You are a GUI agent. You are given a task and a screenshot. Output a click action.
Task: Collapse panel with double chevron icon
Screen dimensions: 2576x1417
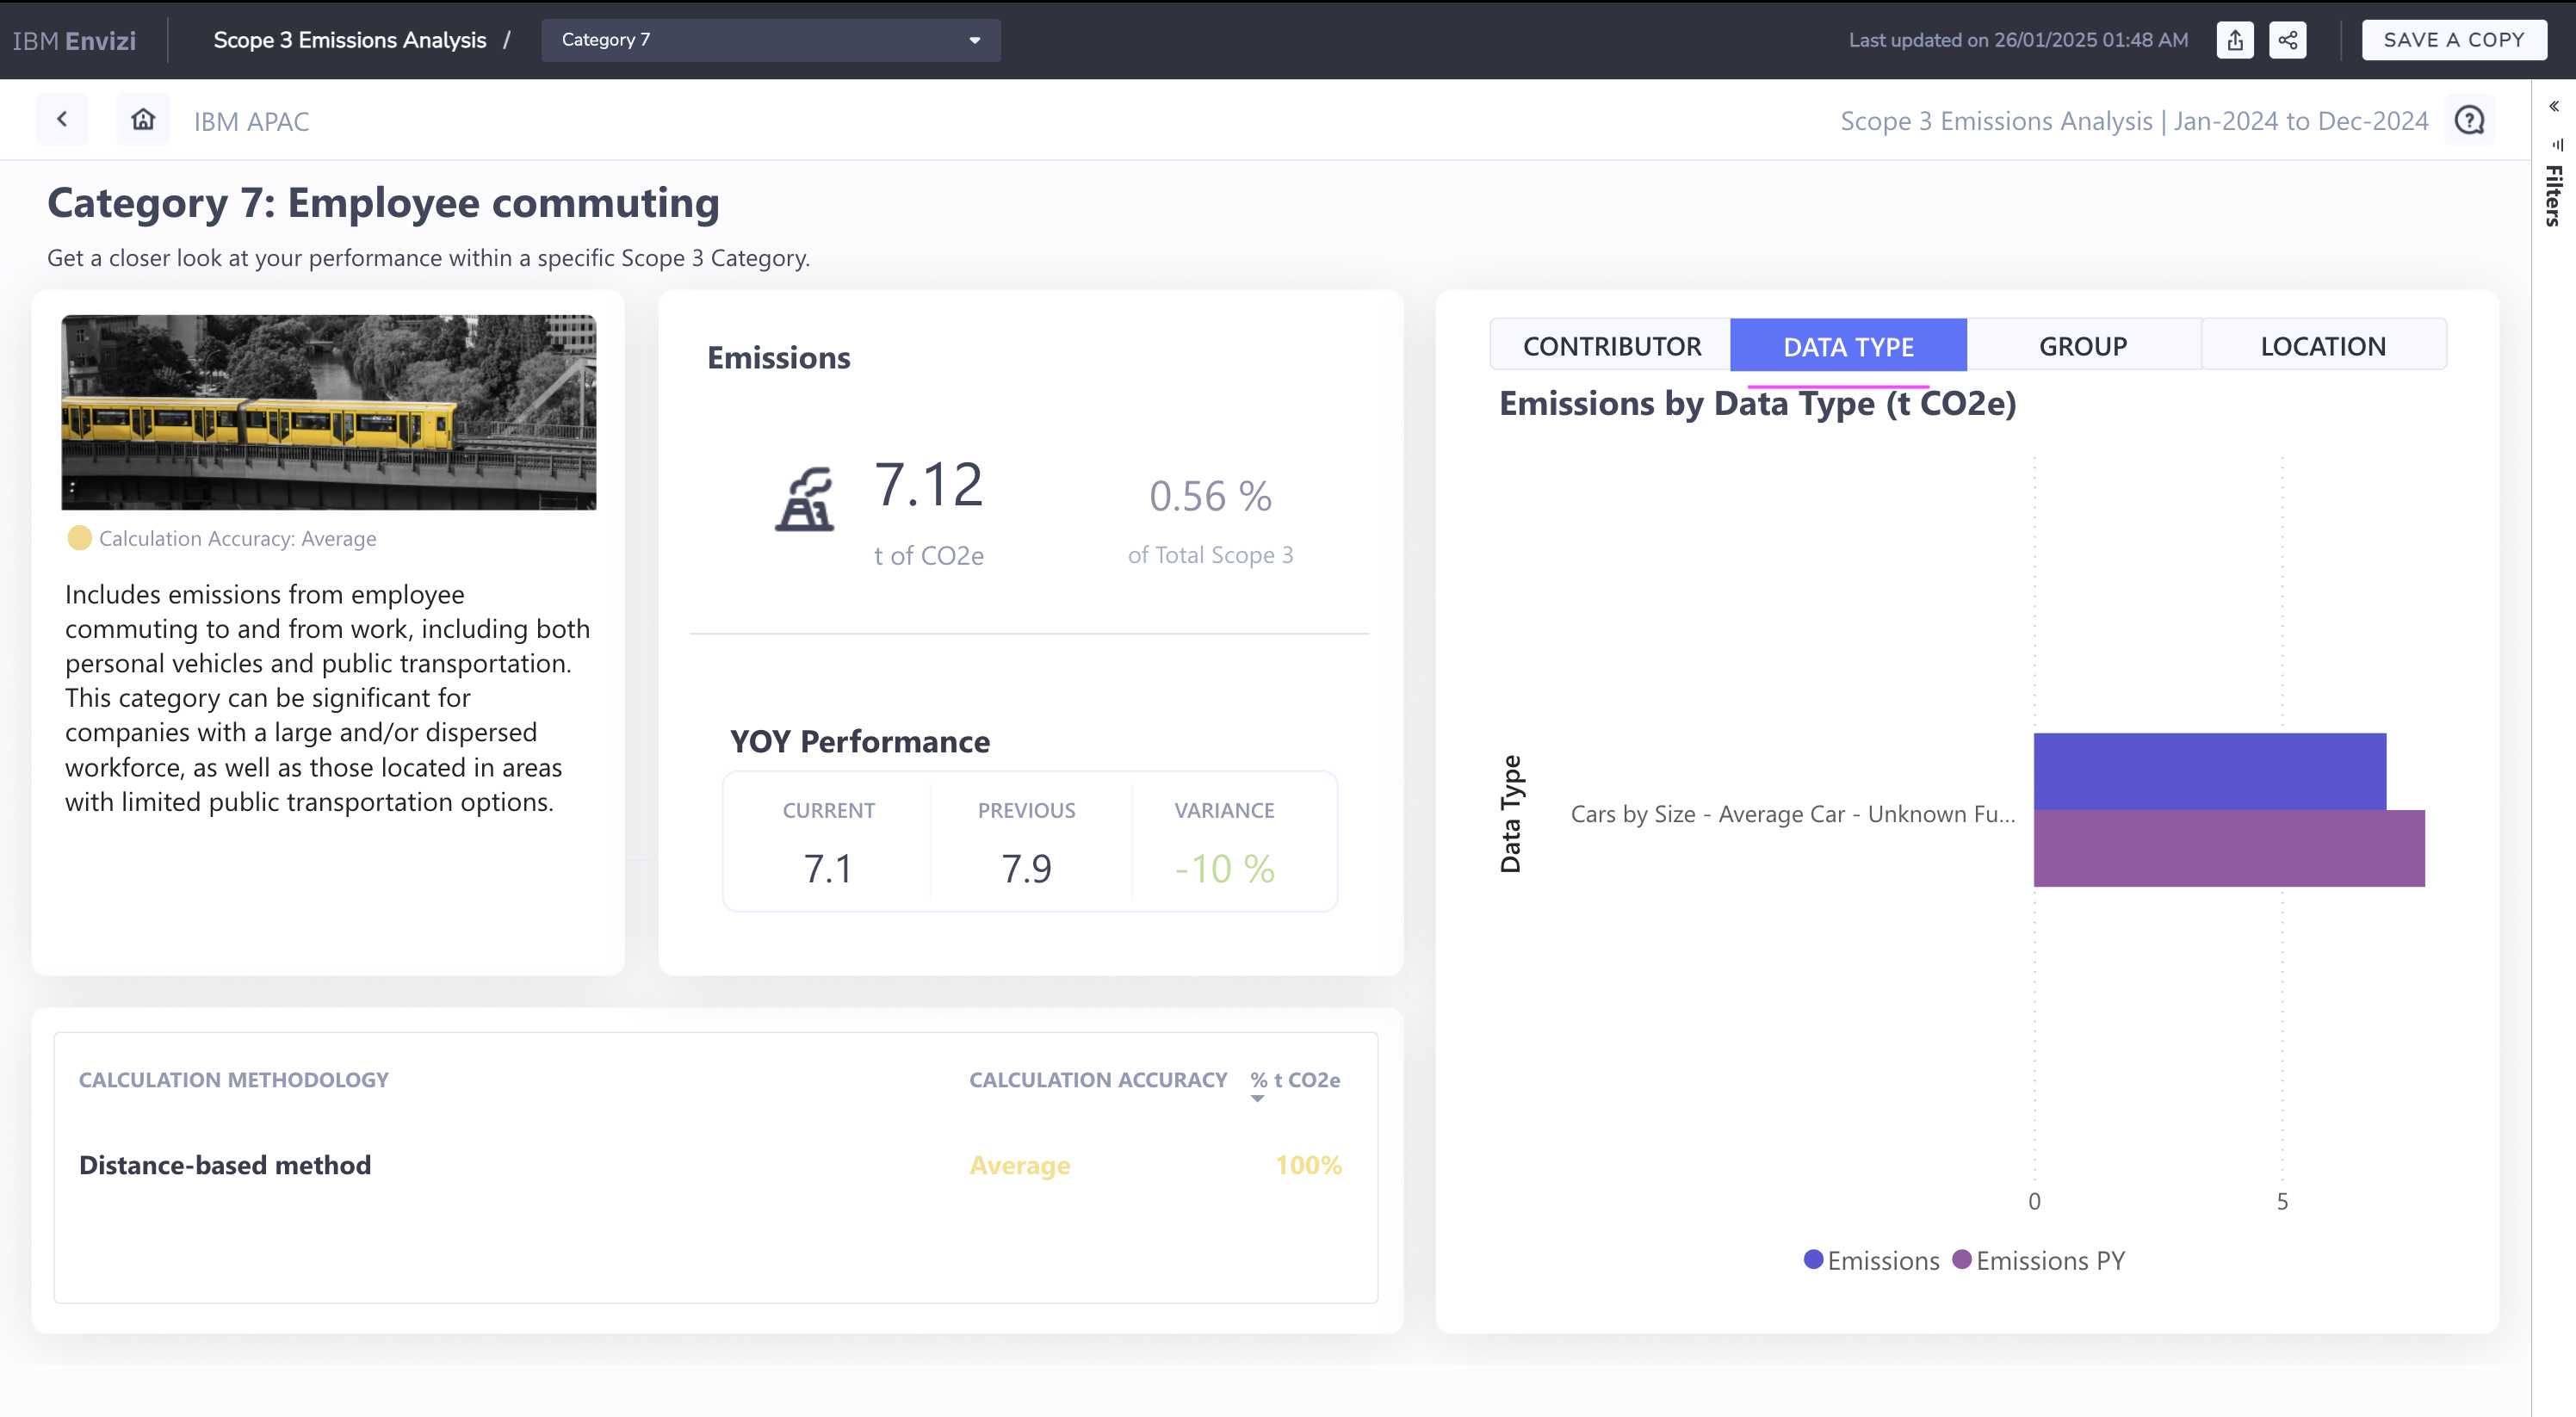[x=2553, y=106]
